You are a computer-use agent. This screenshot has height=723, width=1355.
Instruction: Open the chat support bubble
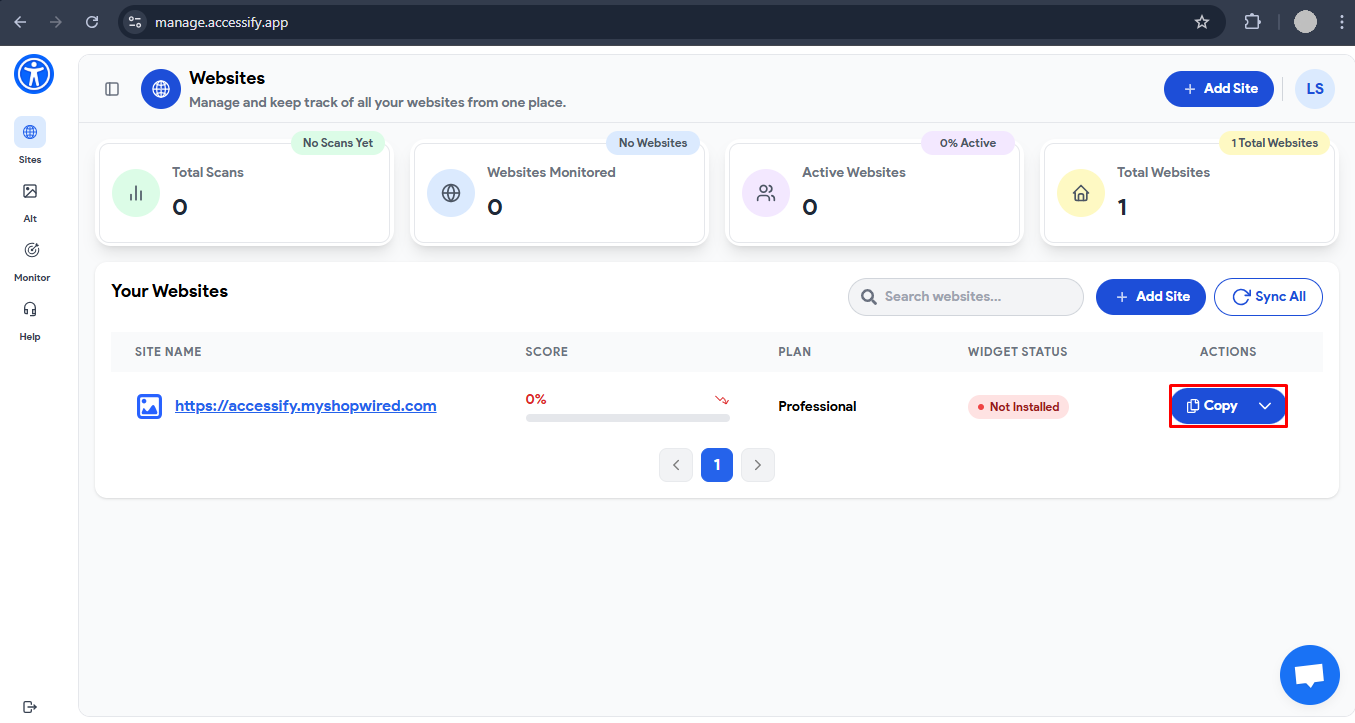1309,675
